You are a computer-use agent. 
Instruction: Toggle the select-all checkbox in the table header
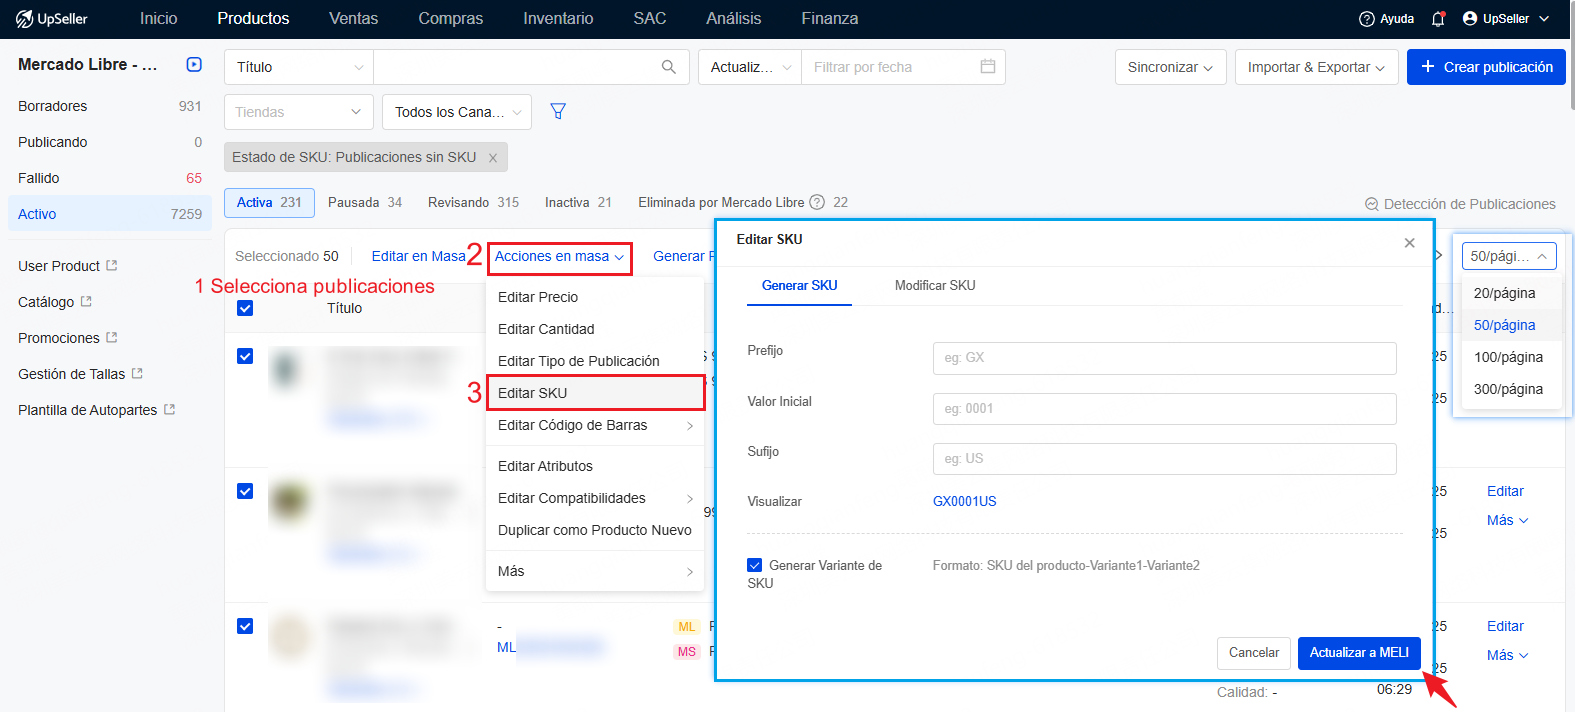click(245, 308)
